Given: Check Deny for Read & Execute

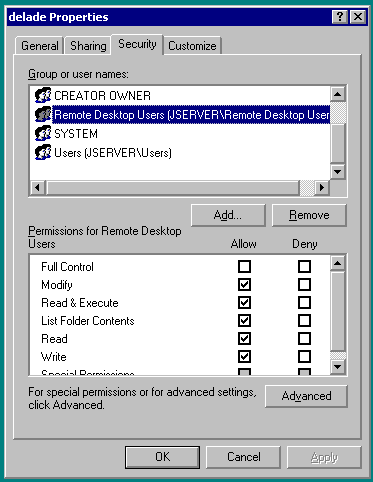Looking at the screenshot, I should (304, 303).
